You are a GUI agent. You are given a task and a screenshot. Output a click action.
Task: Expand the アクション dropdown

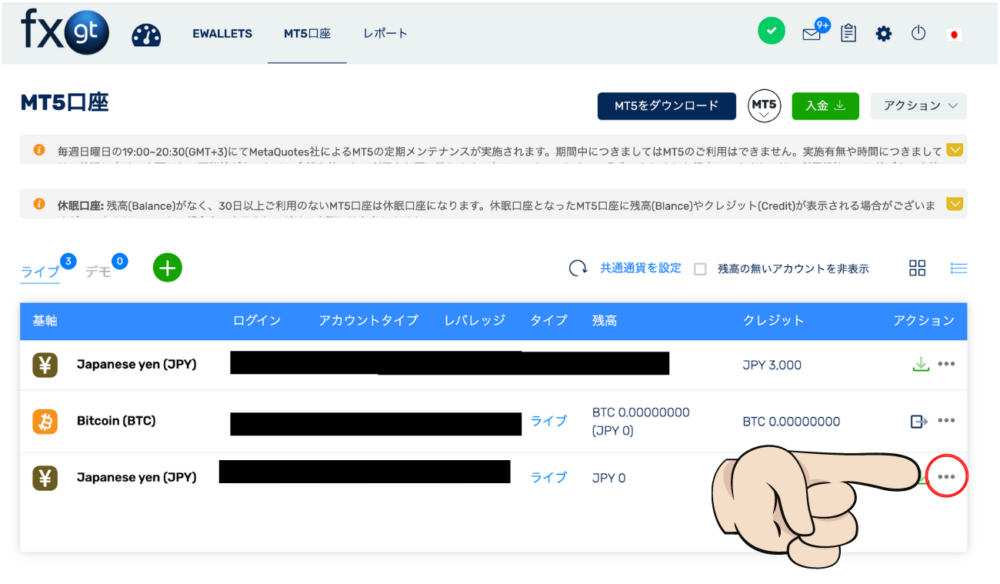click(x=918, y=105)
